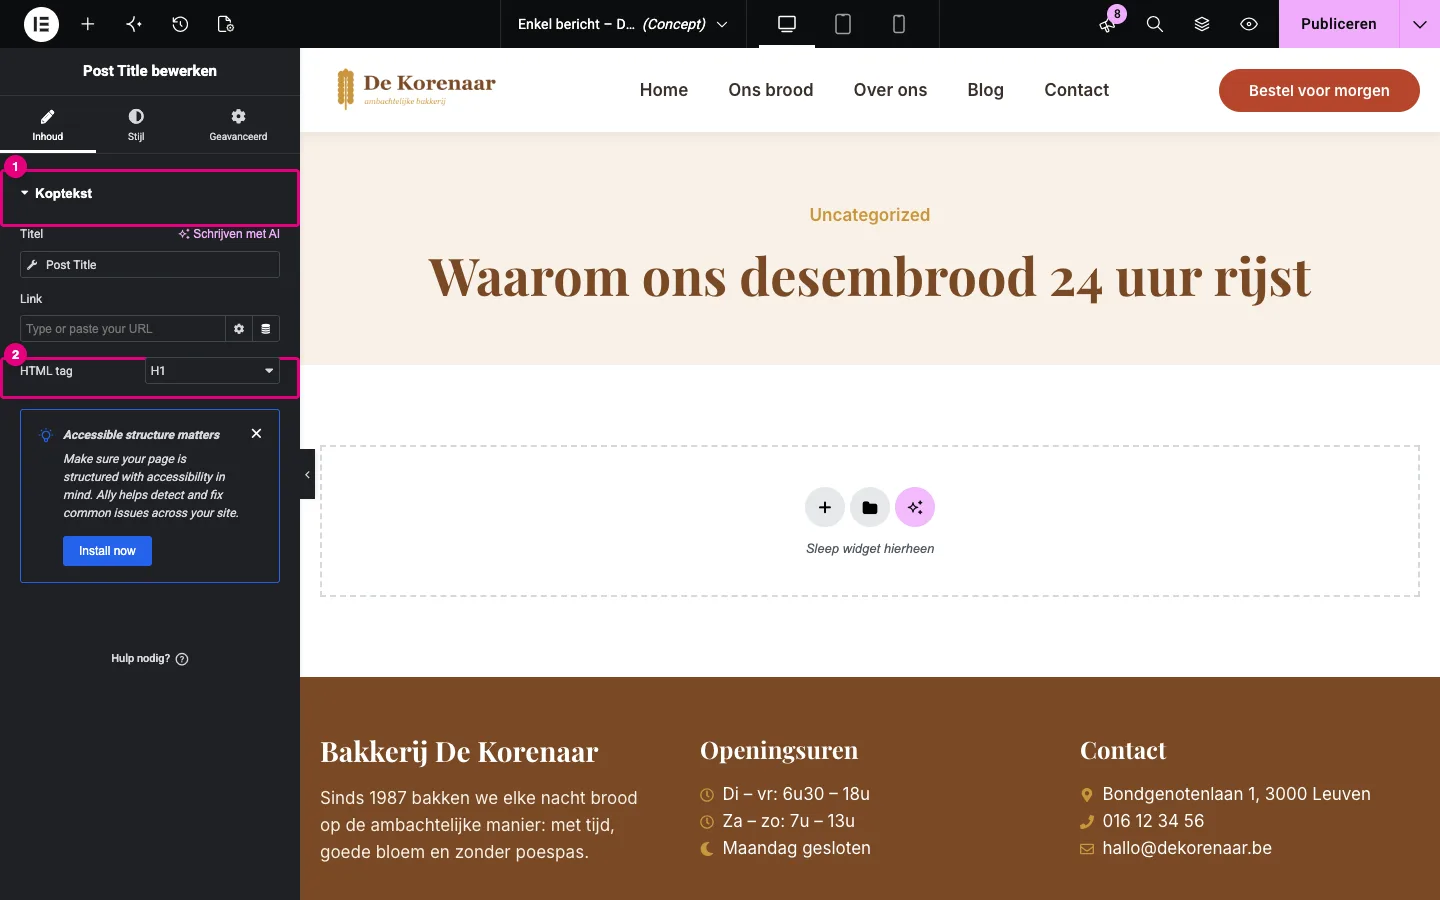Switch to desktop preview mode
1440x900 pixels.
click(787, 24)
